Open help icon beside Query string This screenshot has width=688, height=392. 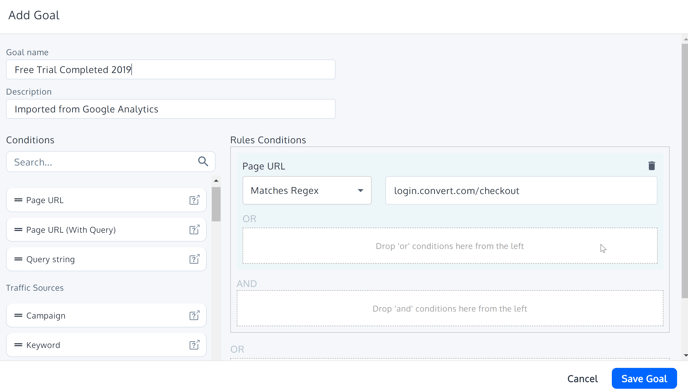pyautogui.click(x=194, y=259)
